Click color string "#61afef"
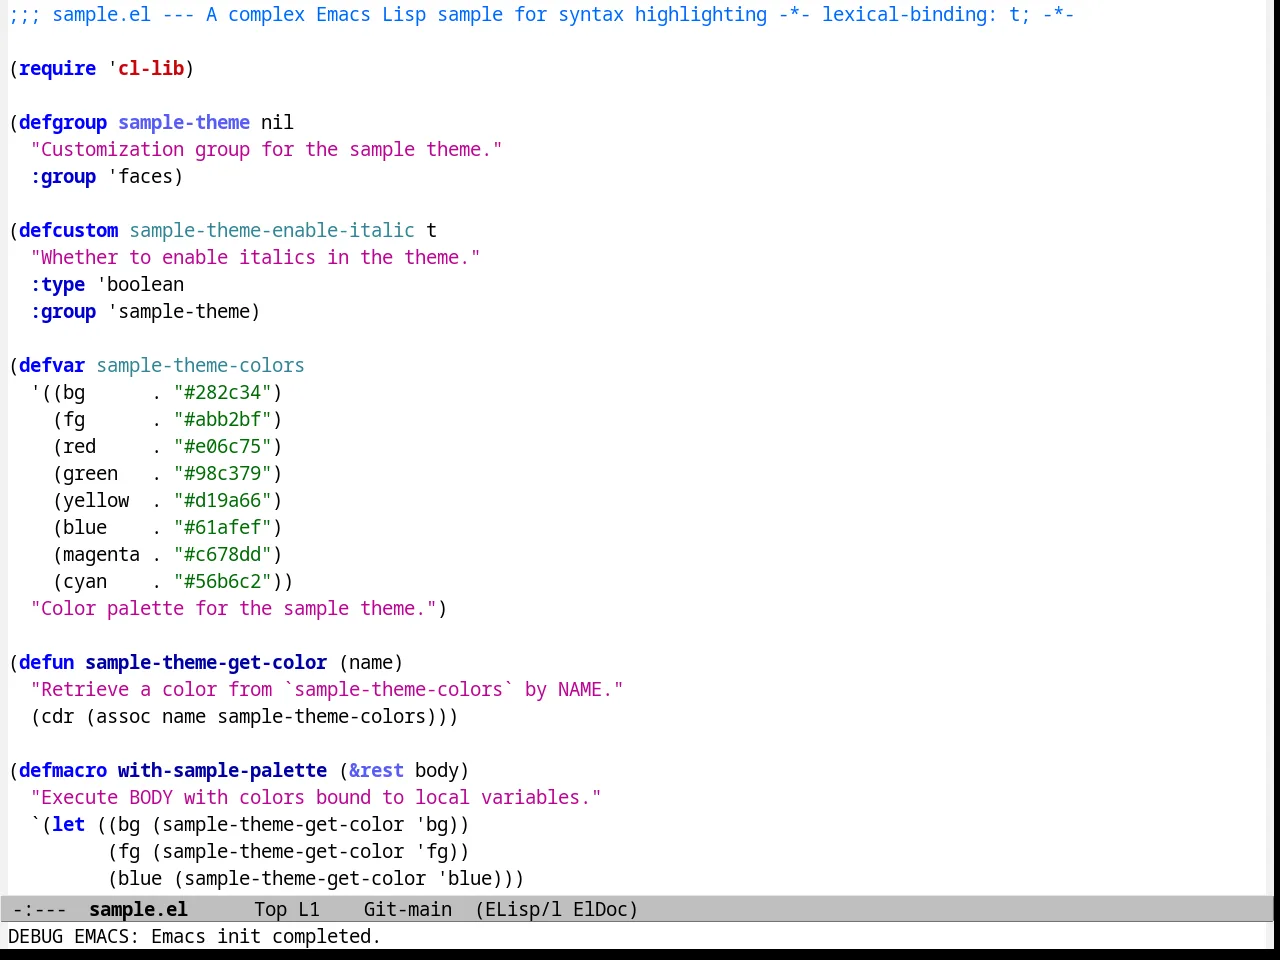Image resolution: width=1280 pixels, height=960 pixels. point(222,527)
